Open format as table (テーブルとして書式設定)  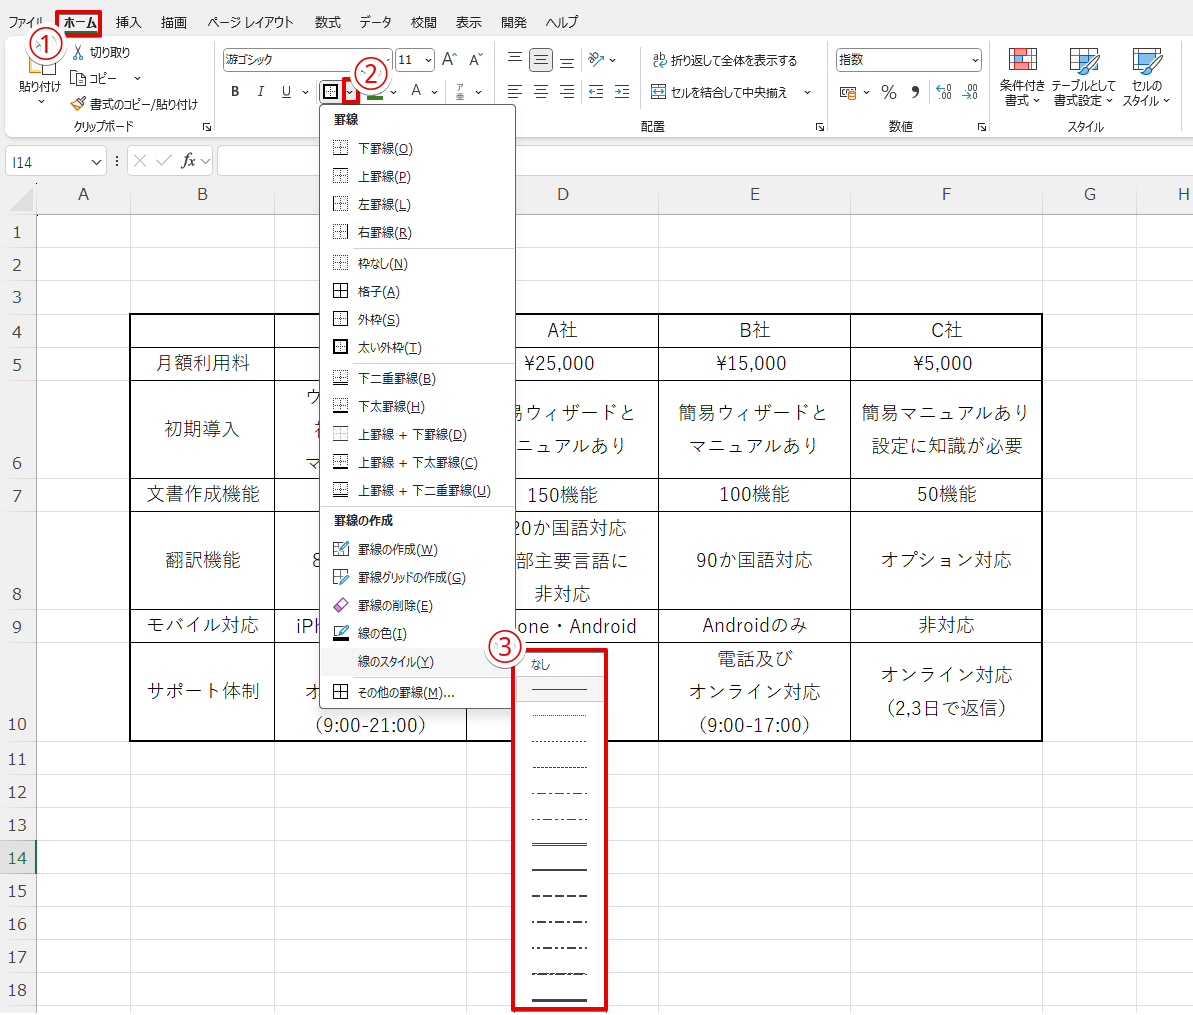[1083, 77]
